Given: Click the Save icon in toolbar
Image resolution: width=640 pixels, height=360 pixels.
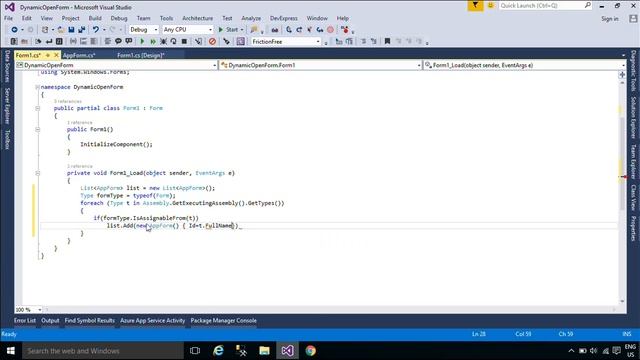Looking at the screenshot, I should pos(71,30).
